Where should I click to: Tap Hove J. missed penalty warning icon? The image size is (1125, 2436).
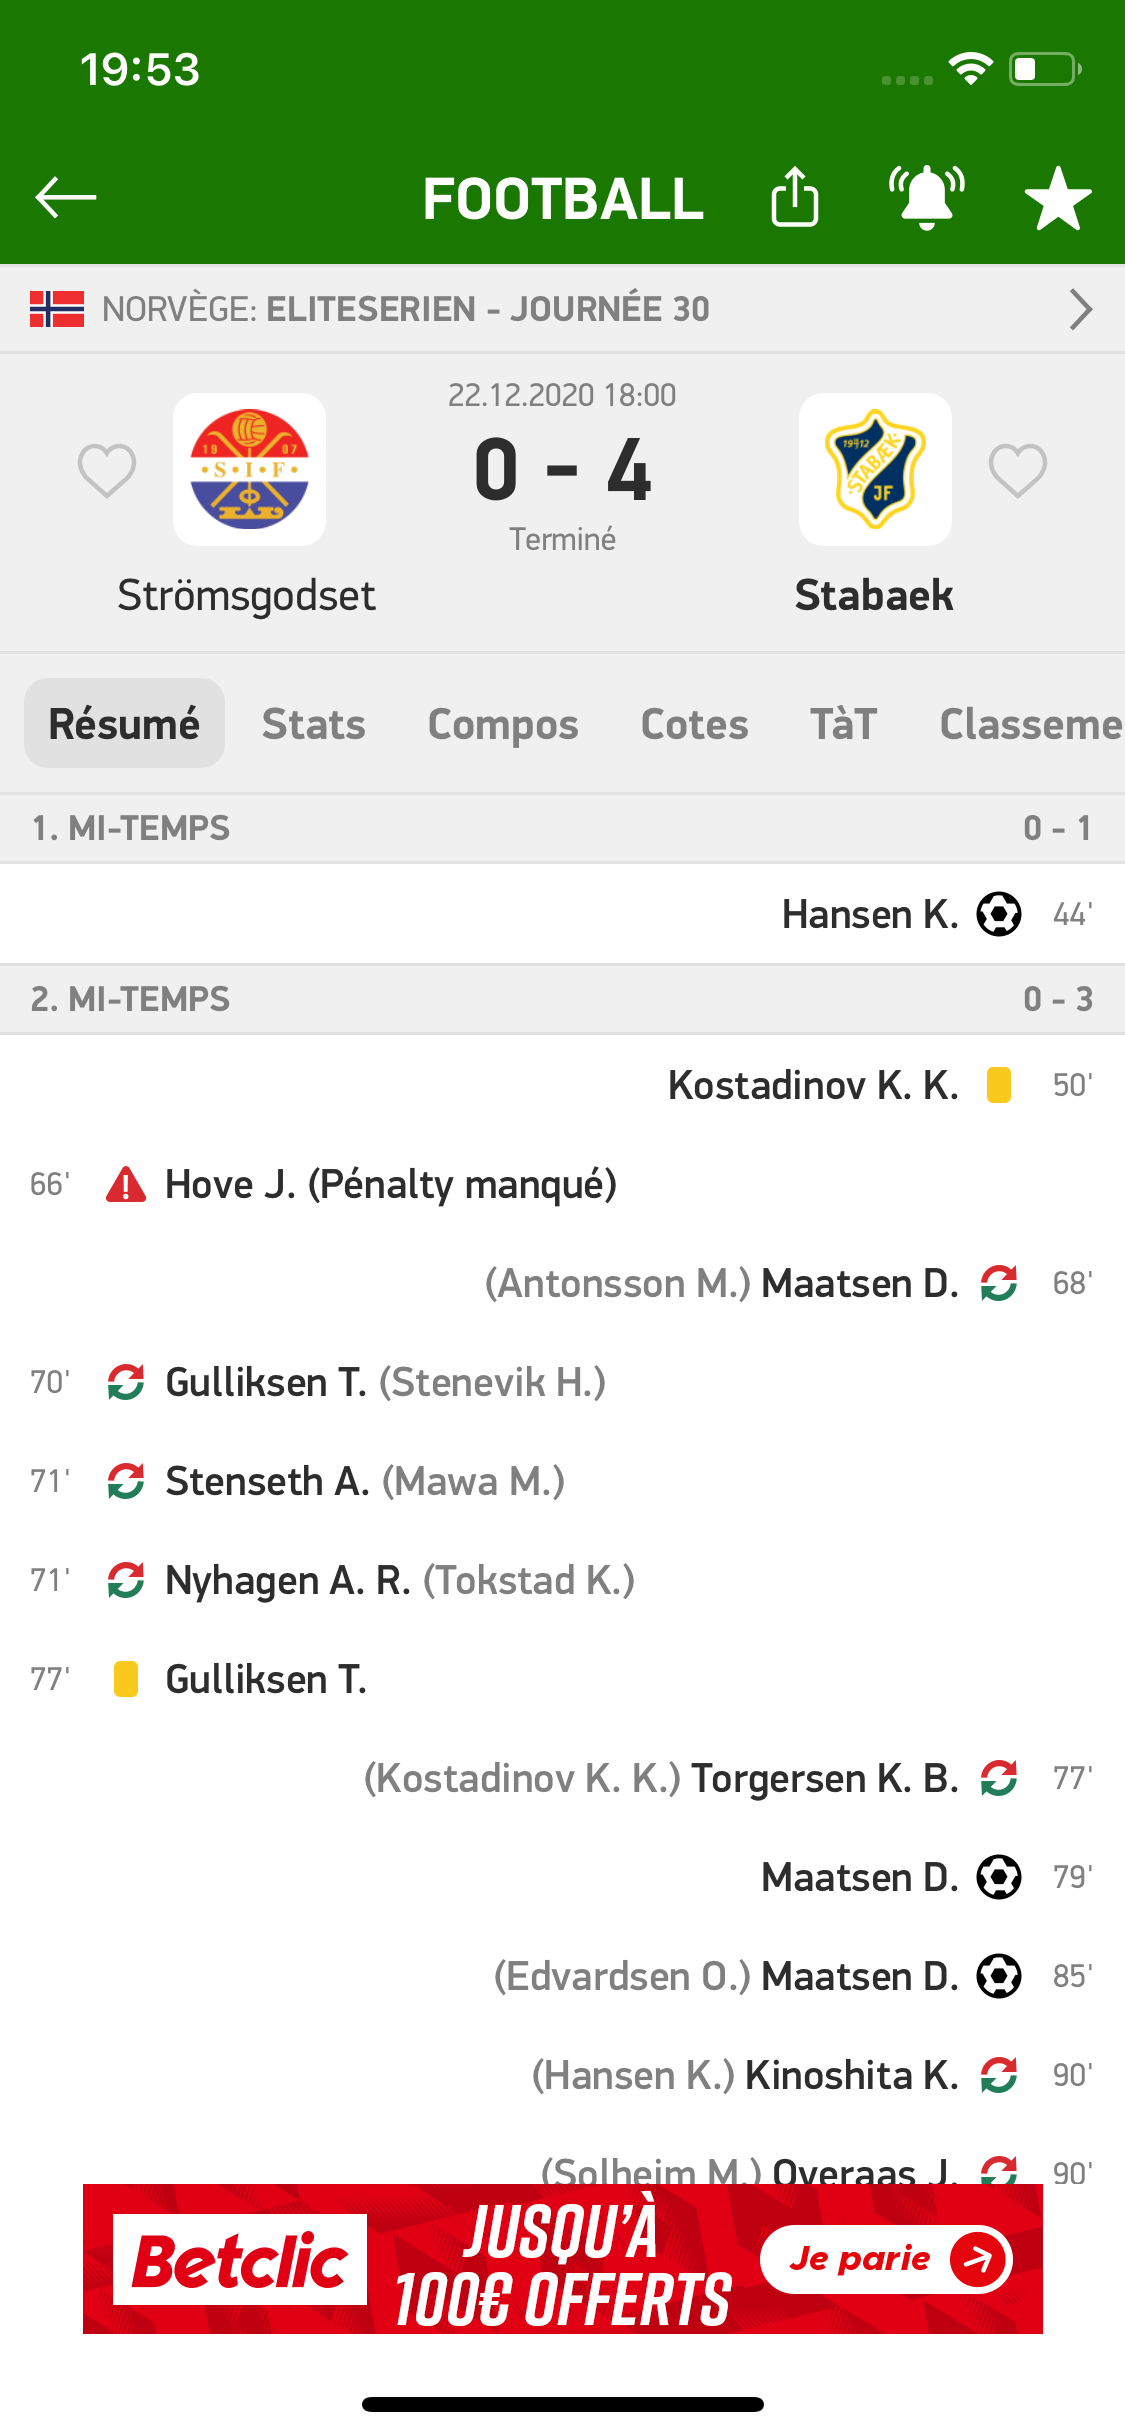click(126, 1184)
